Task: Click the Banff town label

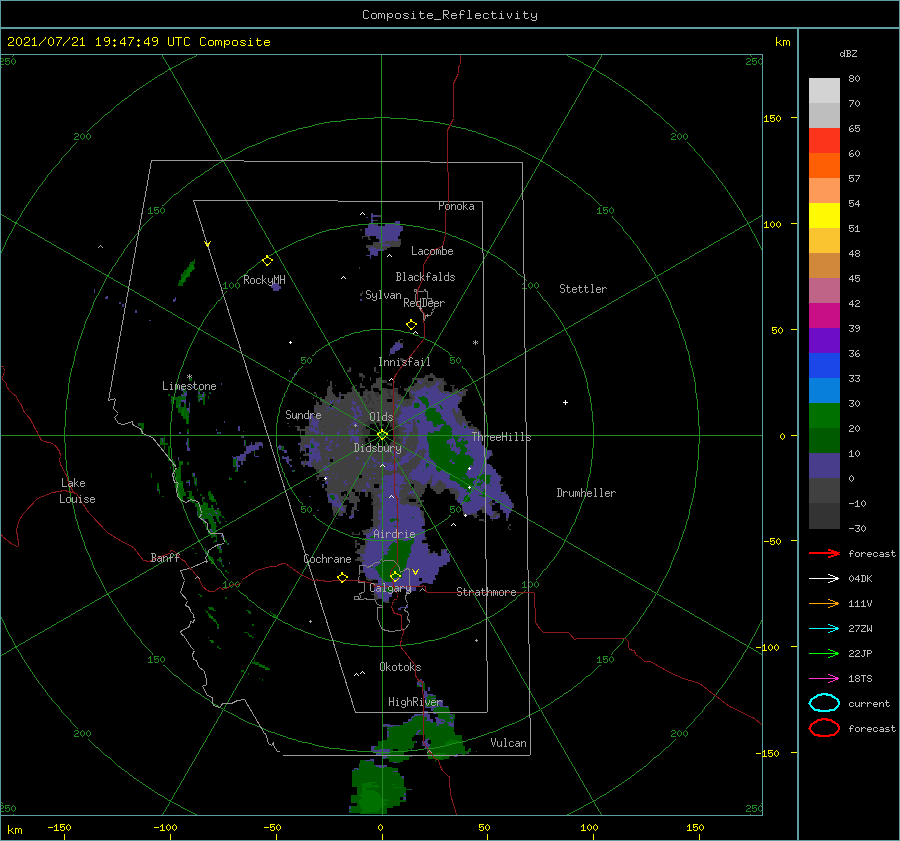Action: click(165, 557)
